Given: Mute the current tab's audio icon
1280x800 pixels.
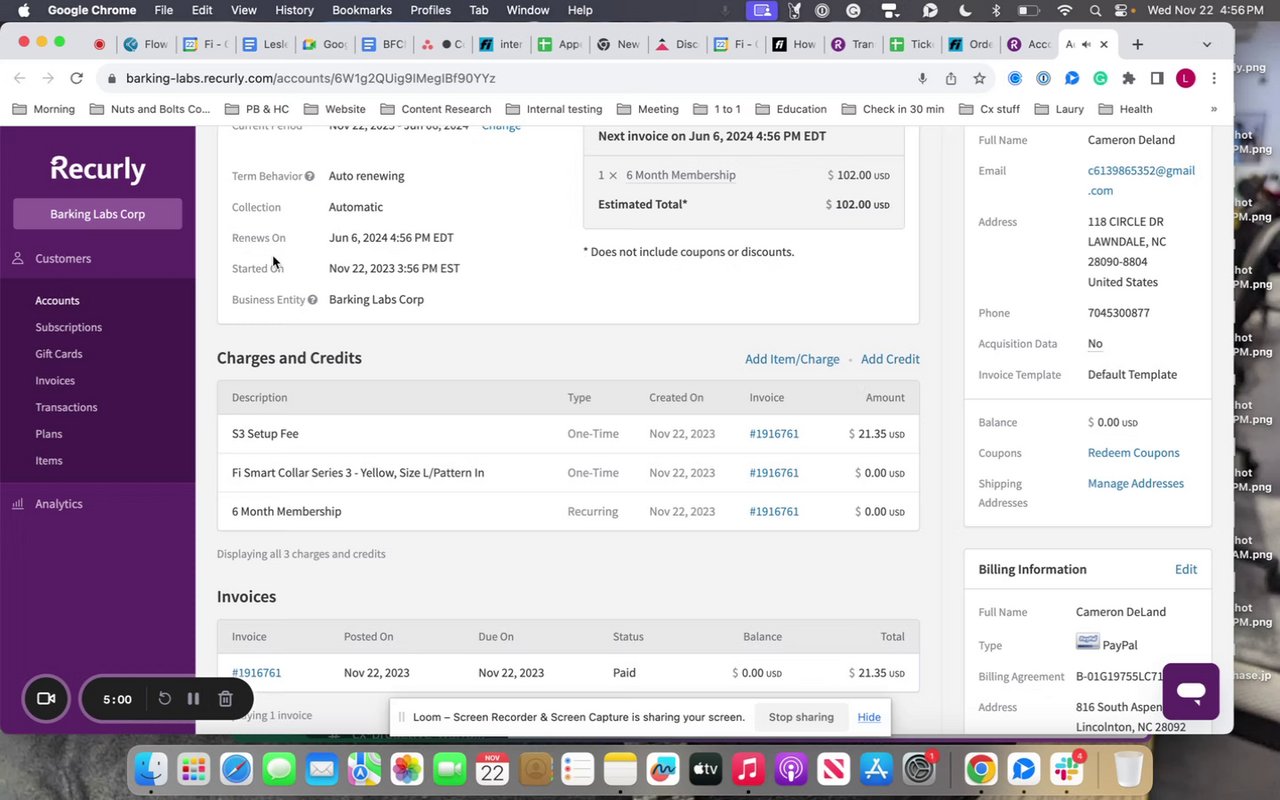Looking at the screenshot, I should coord(1086,44).
